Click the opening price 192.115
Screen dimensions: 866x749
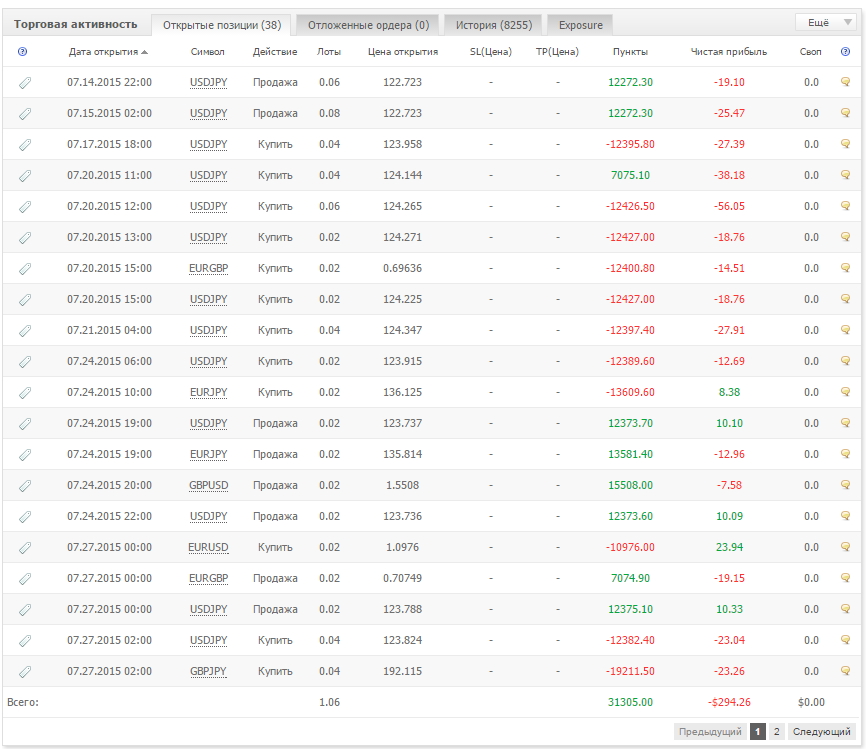point(402,671)
